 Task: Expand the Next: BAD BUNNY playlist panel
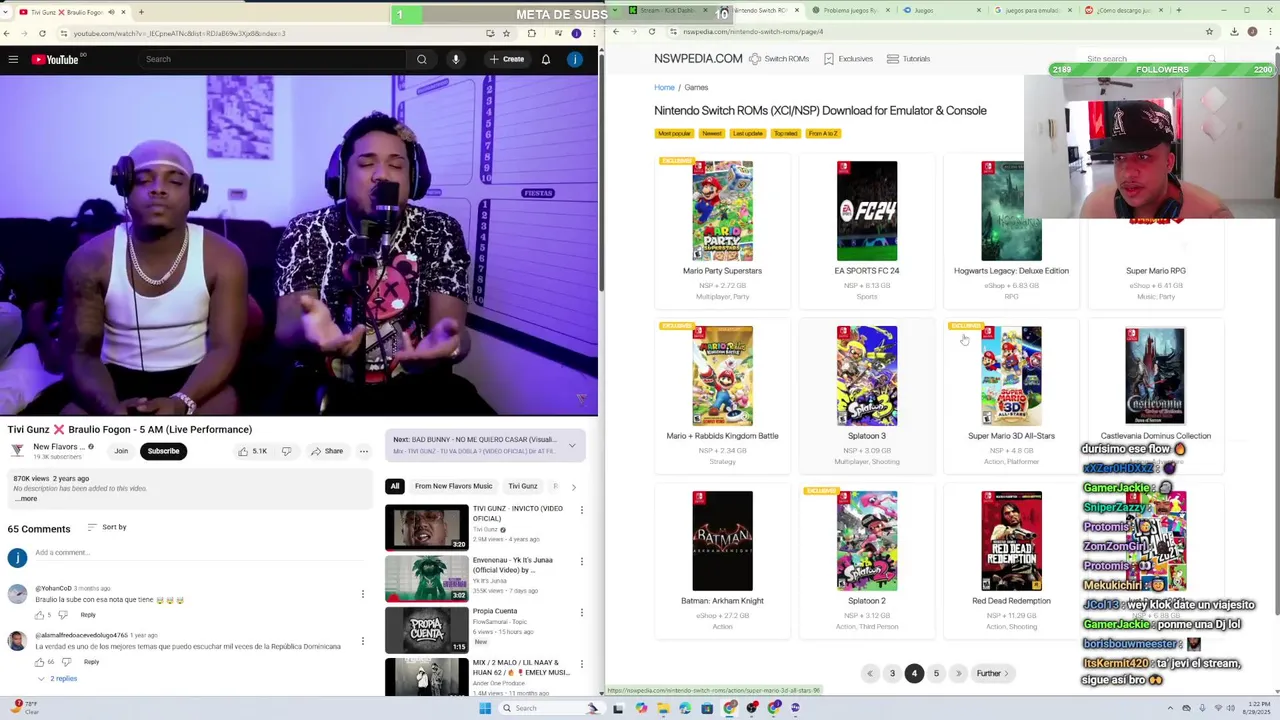[572, 445]
